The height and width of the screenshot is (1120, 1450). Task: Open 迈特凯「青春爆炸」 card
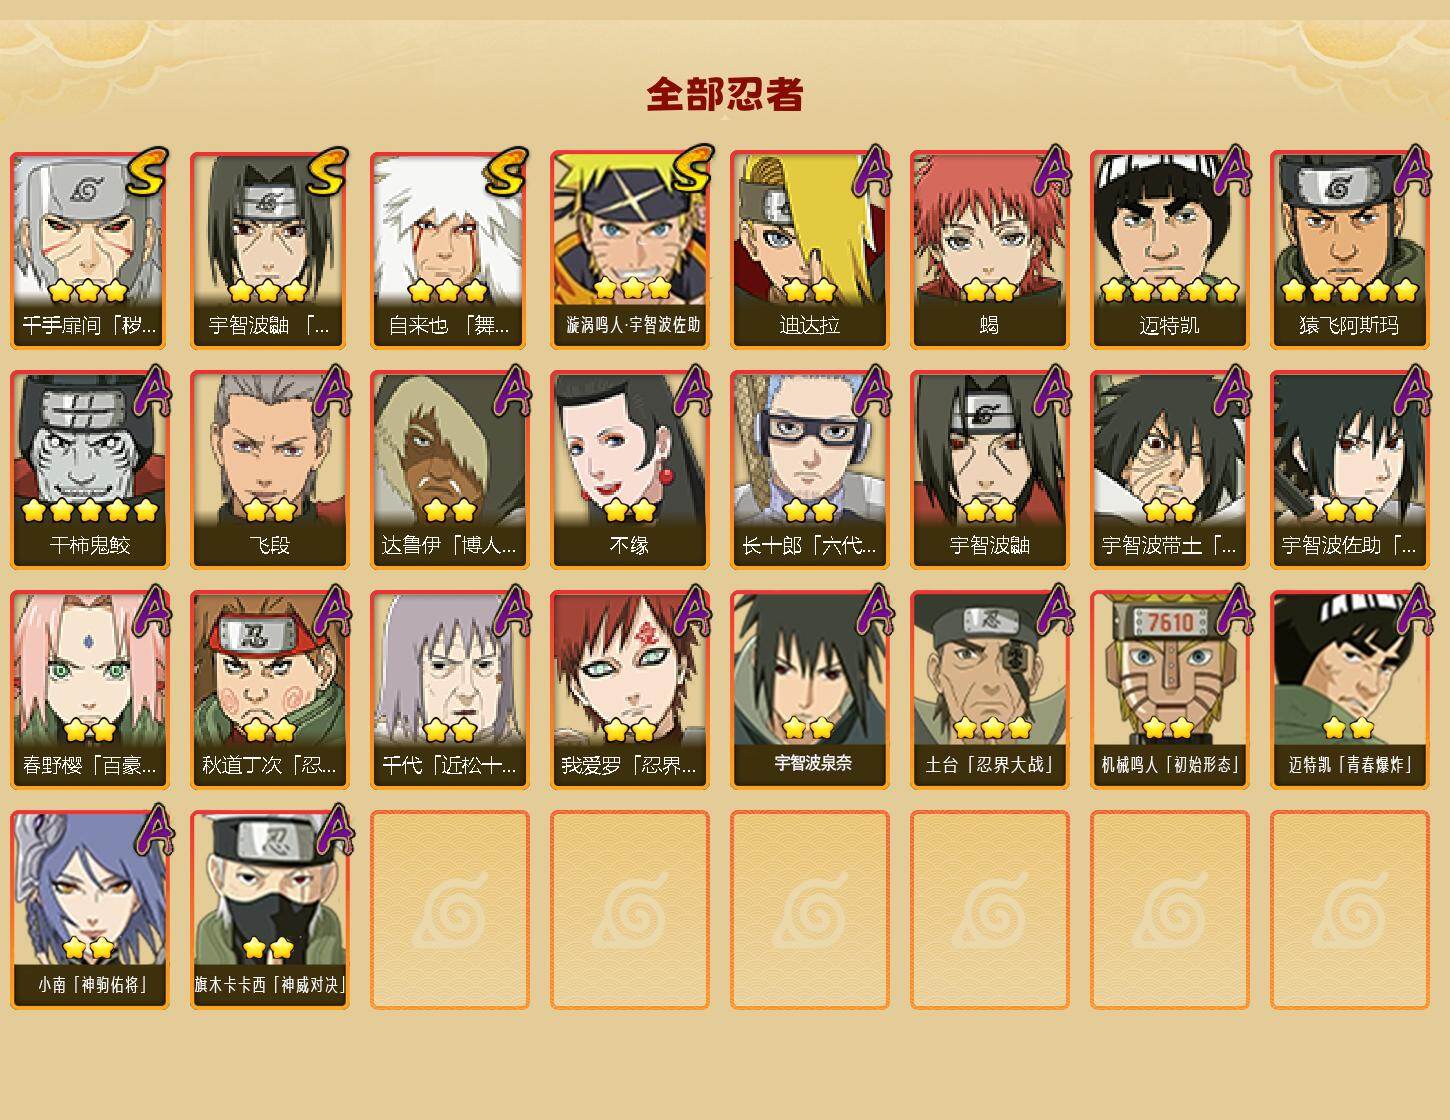(1350, 690)
